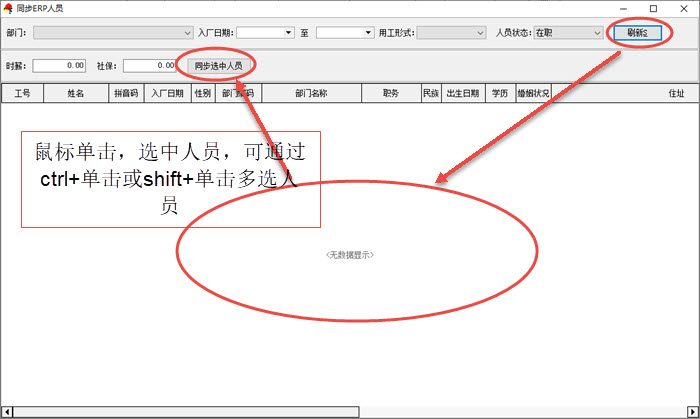Click the 拼音码 column header
The image size is (700, 419).
coord(126,93)
